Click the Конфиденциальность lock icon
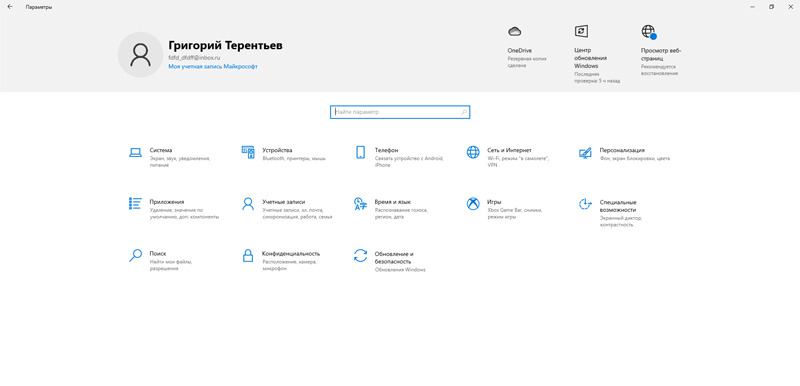Viewport: 800px width, 386px height. point(248,255)
